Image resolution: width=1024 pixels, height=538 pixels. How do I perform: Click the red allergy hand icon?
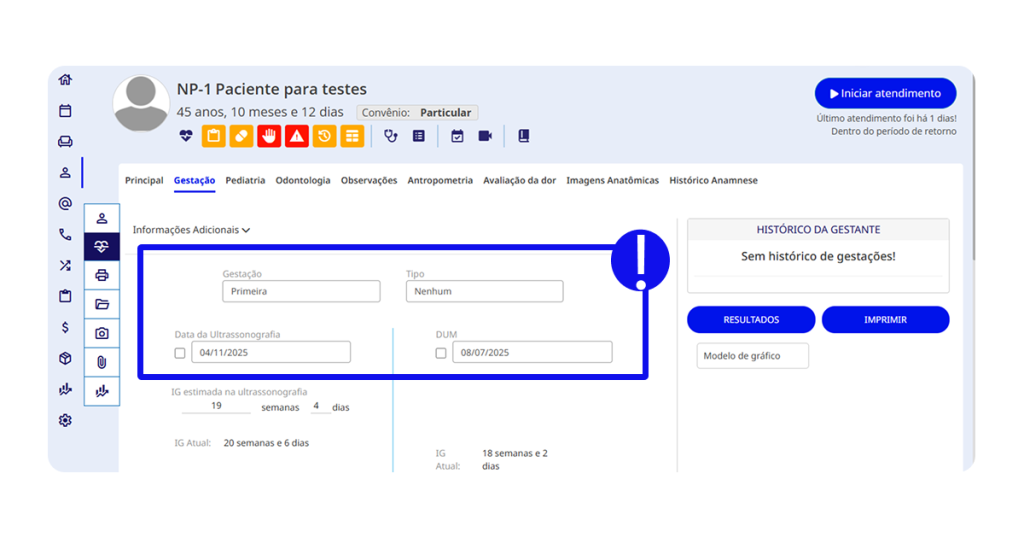point(268,136)
